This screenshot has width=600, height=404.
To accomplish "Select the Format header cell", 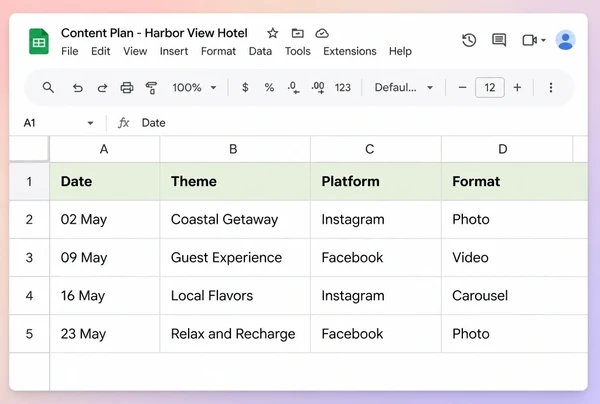I will [x=515, y=181].
